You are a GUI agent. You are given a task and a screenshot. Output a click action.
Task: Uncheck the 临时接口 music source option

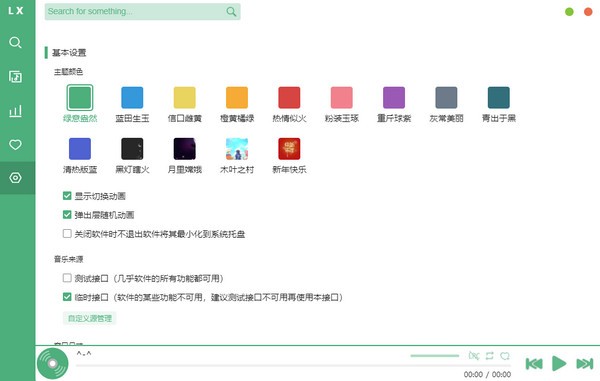coord(67,297)
